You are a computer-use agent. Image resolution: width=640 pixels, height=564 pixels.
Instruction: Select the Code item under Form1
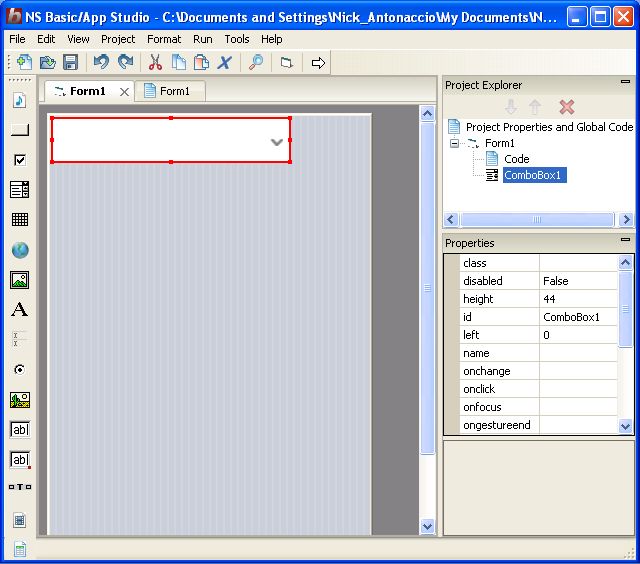click(x=516, y=159)
